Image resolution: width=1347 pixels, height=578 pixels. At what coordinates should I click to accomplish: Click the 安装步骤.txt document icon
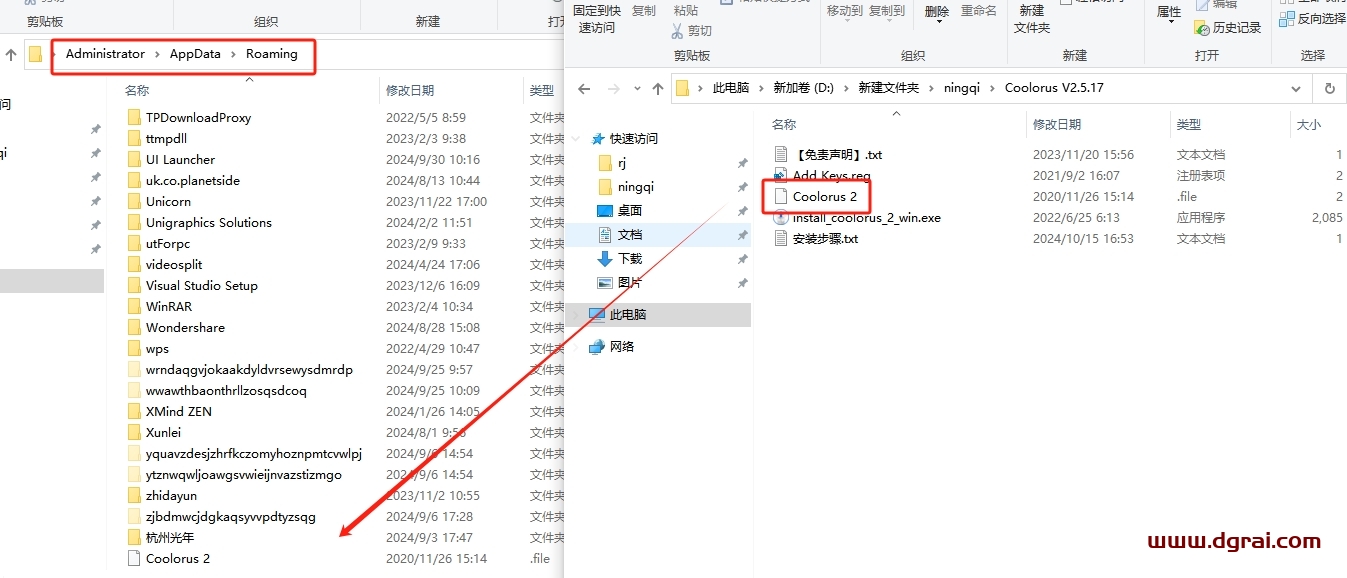click(x=782, y=238)
